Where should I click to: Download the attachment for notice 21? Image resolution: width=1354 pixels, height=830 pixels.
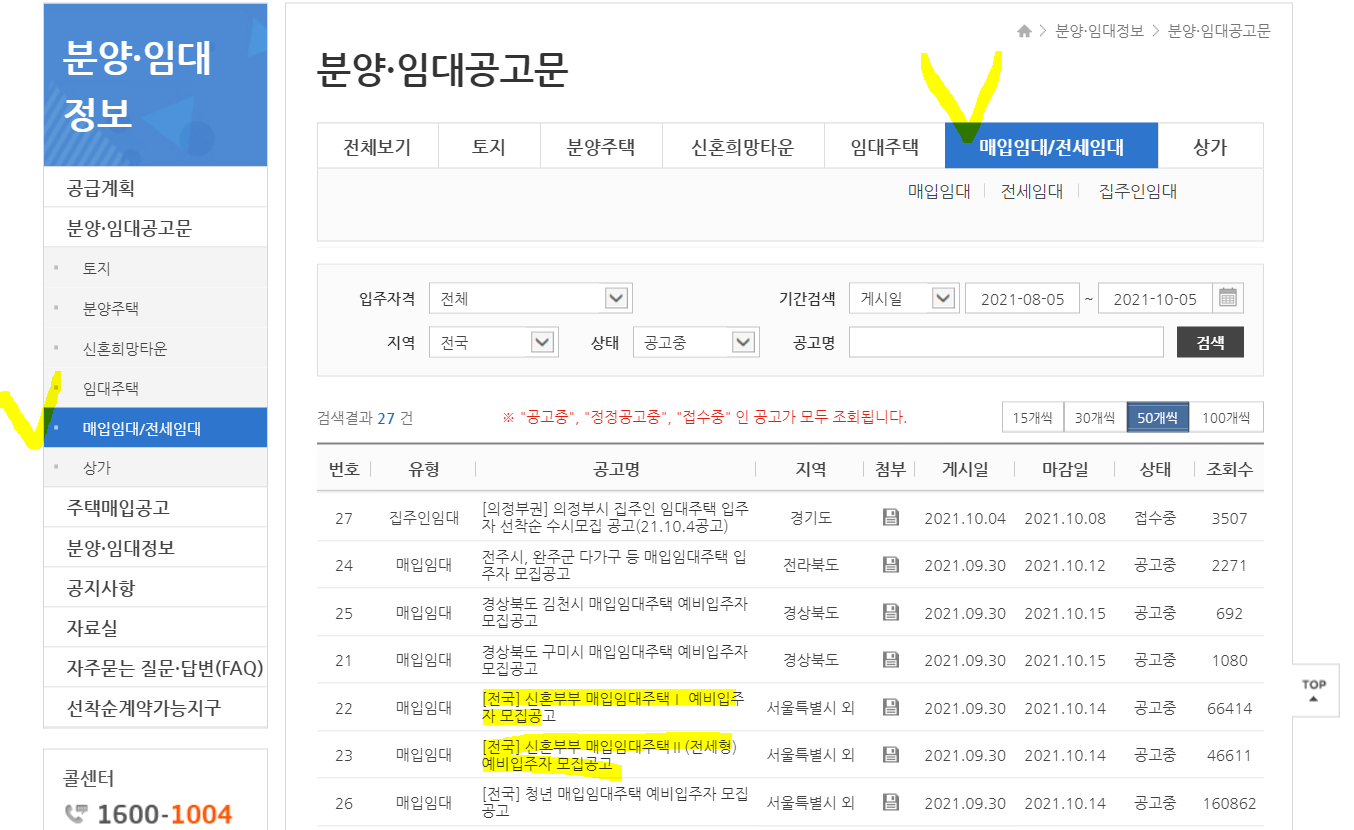(890, 660)
